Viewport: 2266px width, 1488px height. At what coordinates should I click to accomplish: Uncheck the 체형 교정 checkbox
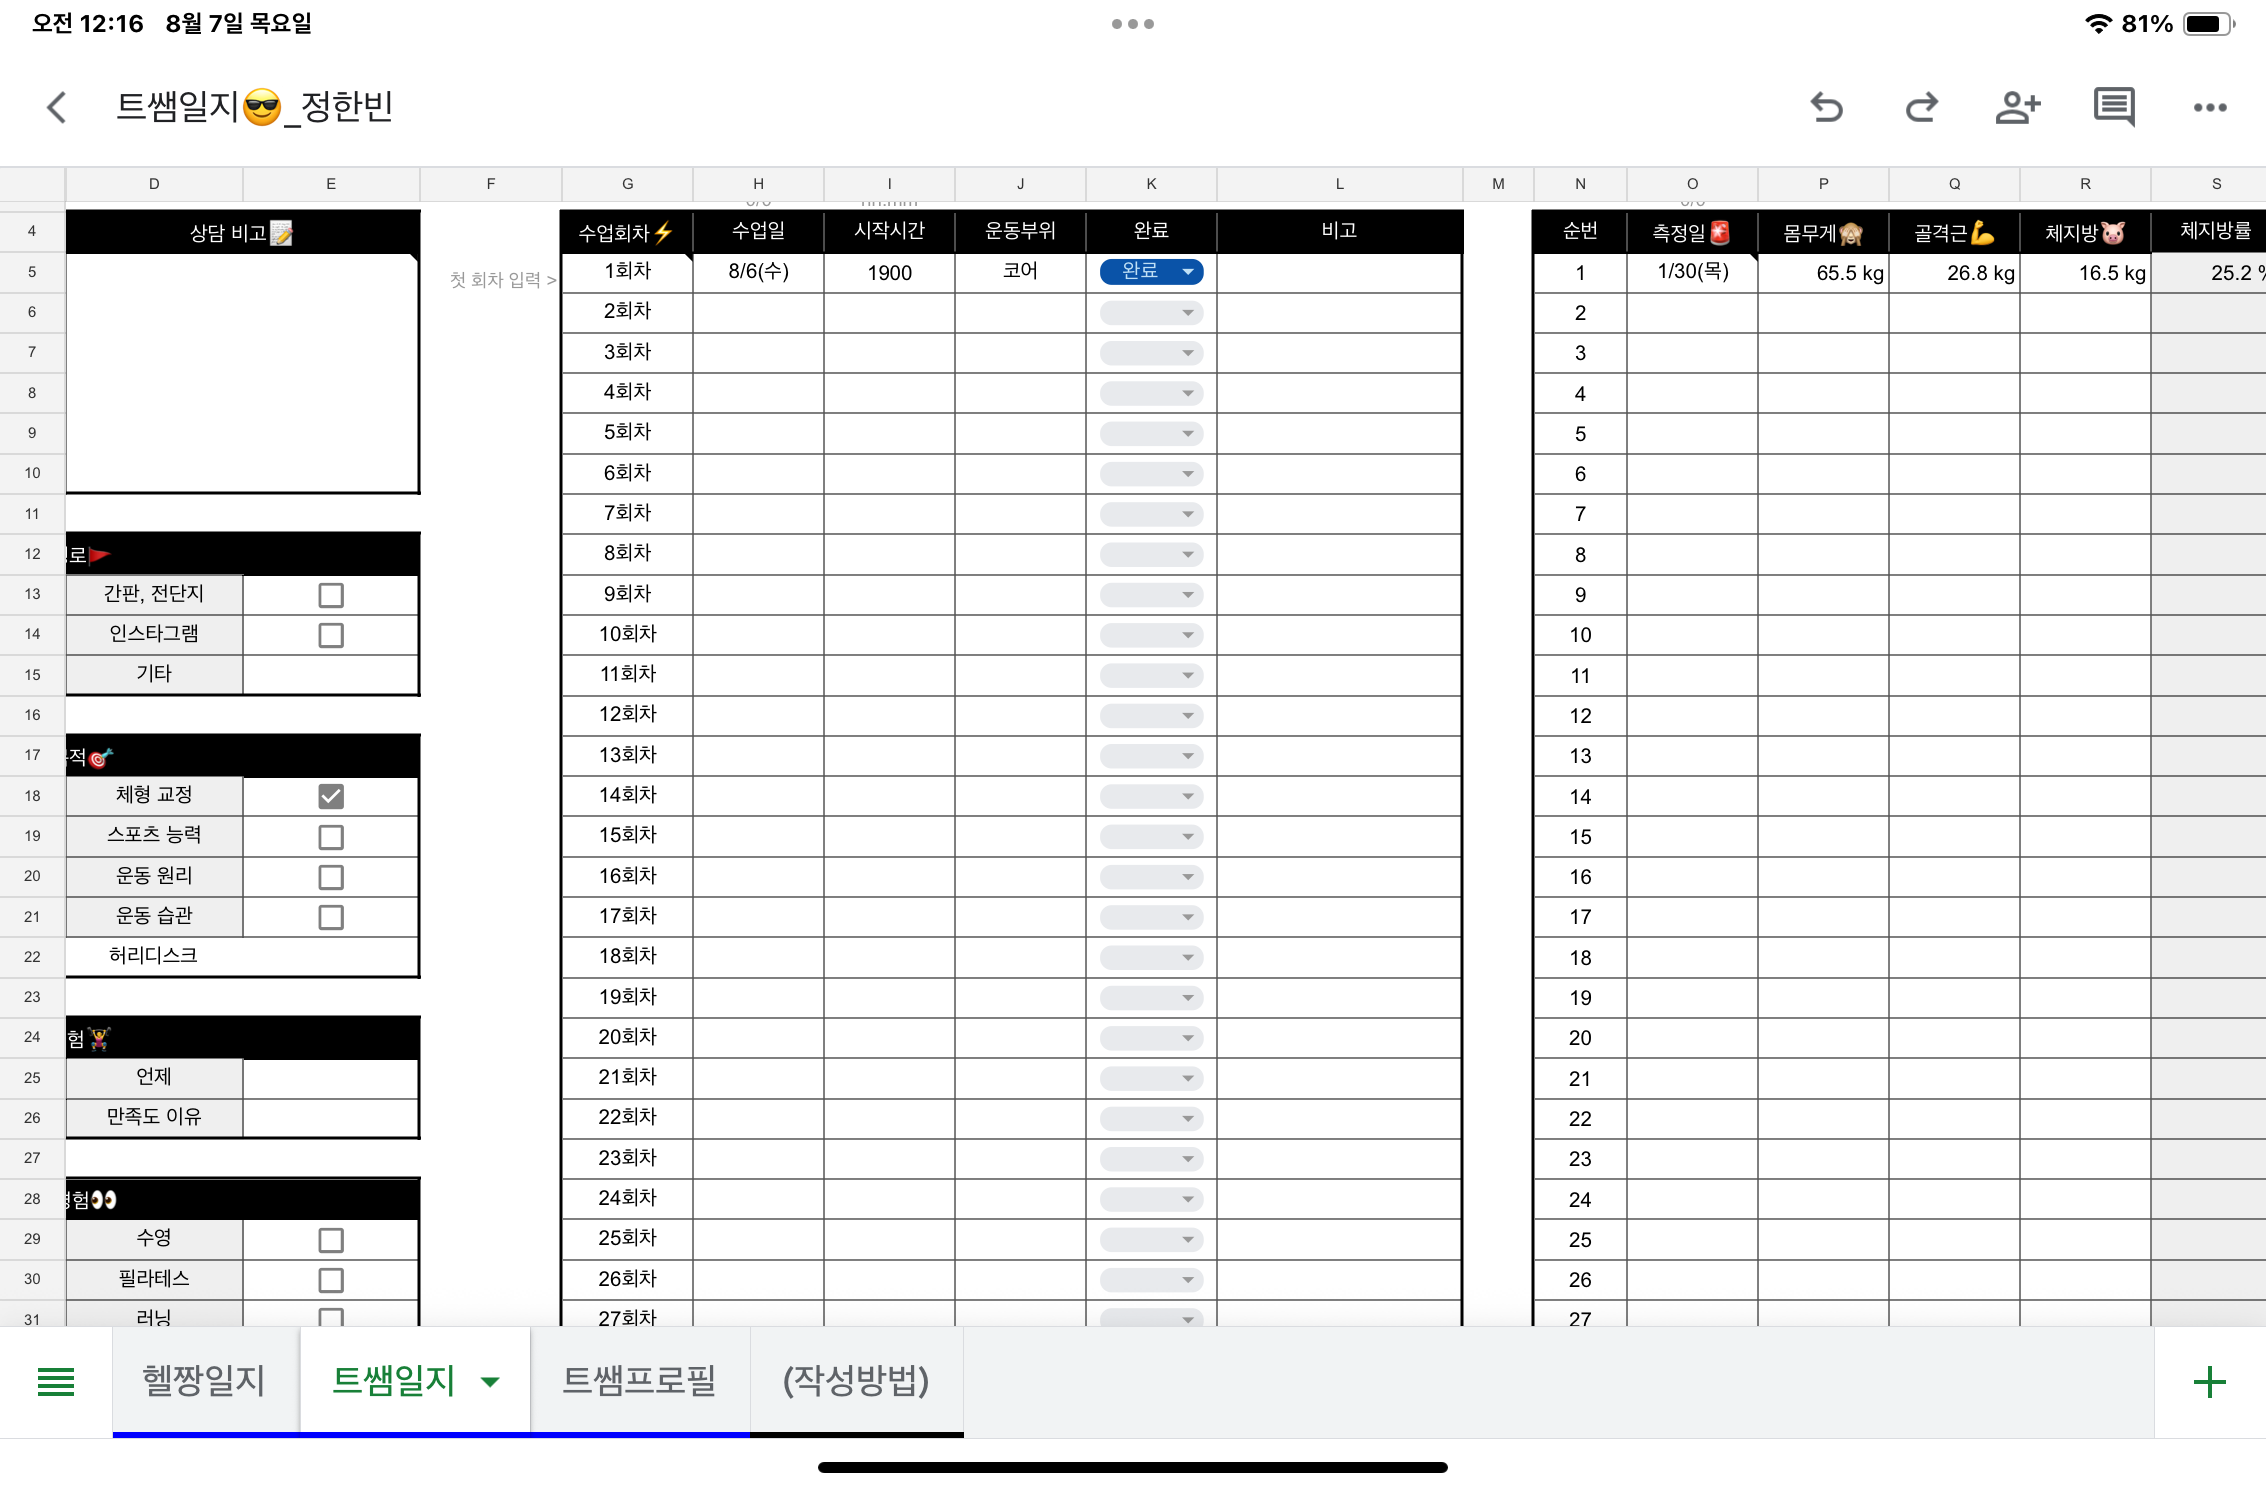pyautogui.click(x=331, y=796)
